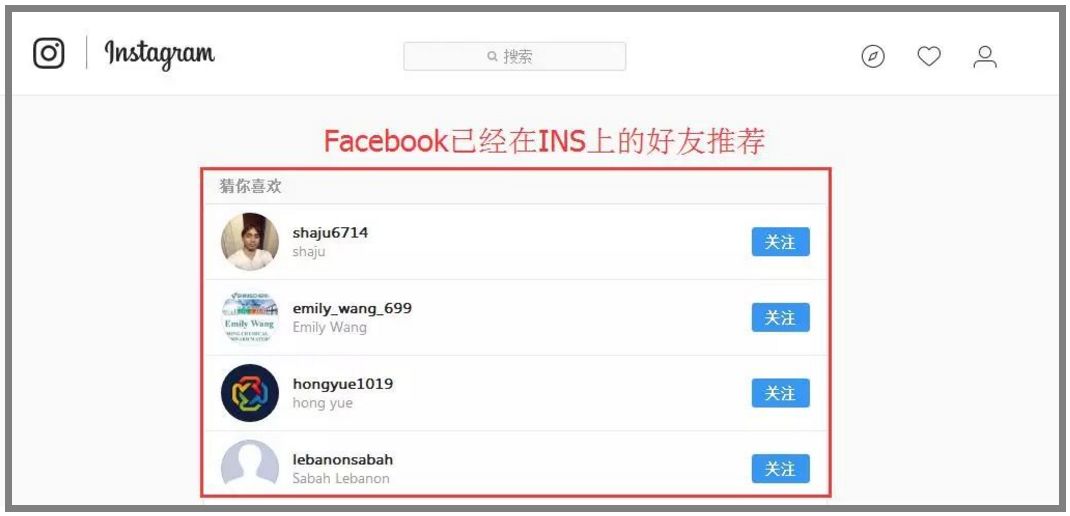Open Emily Wang's avatar thumbnail

pos(250,317)
